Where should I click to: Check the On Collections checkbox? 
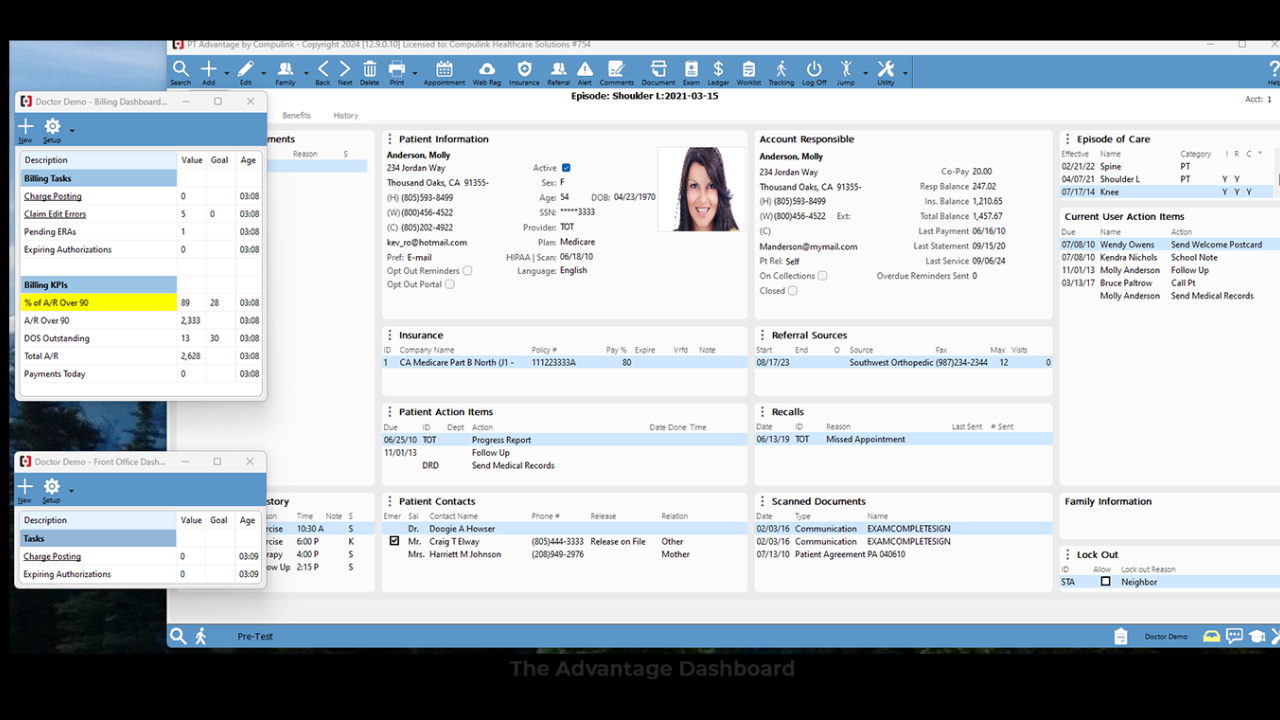tap(823, 275)
